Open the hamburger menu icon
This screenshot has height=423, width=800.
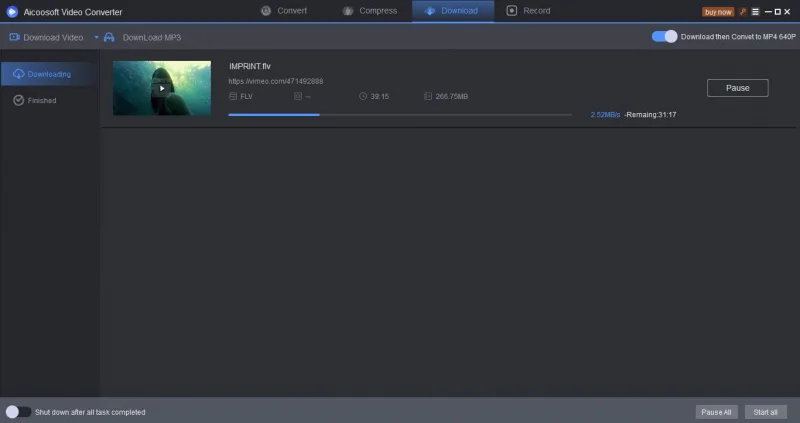coord(755,11)
